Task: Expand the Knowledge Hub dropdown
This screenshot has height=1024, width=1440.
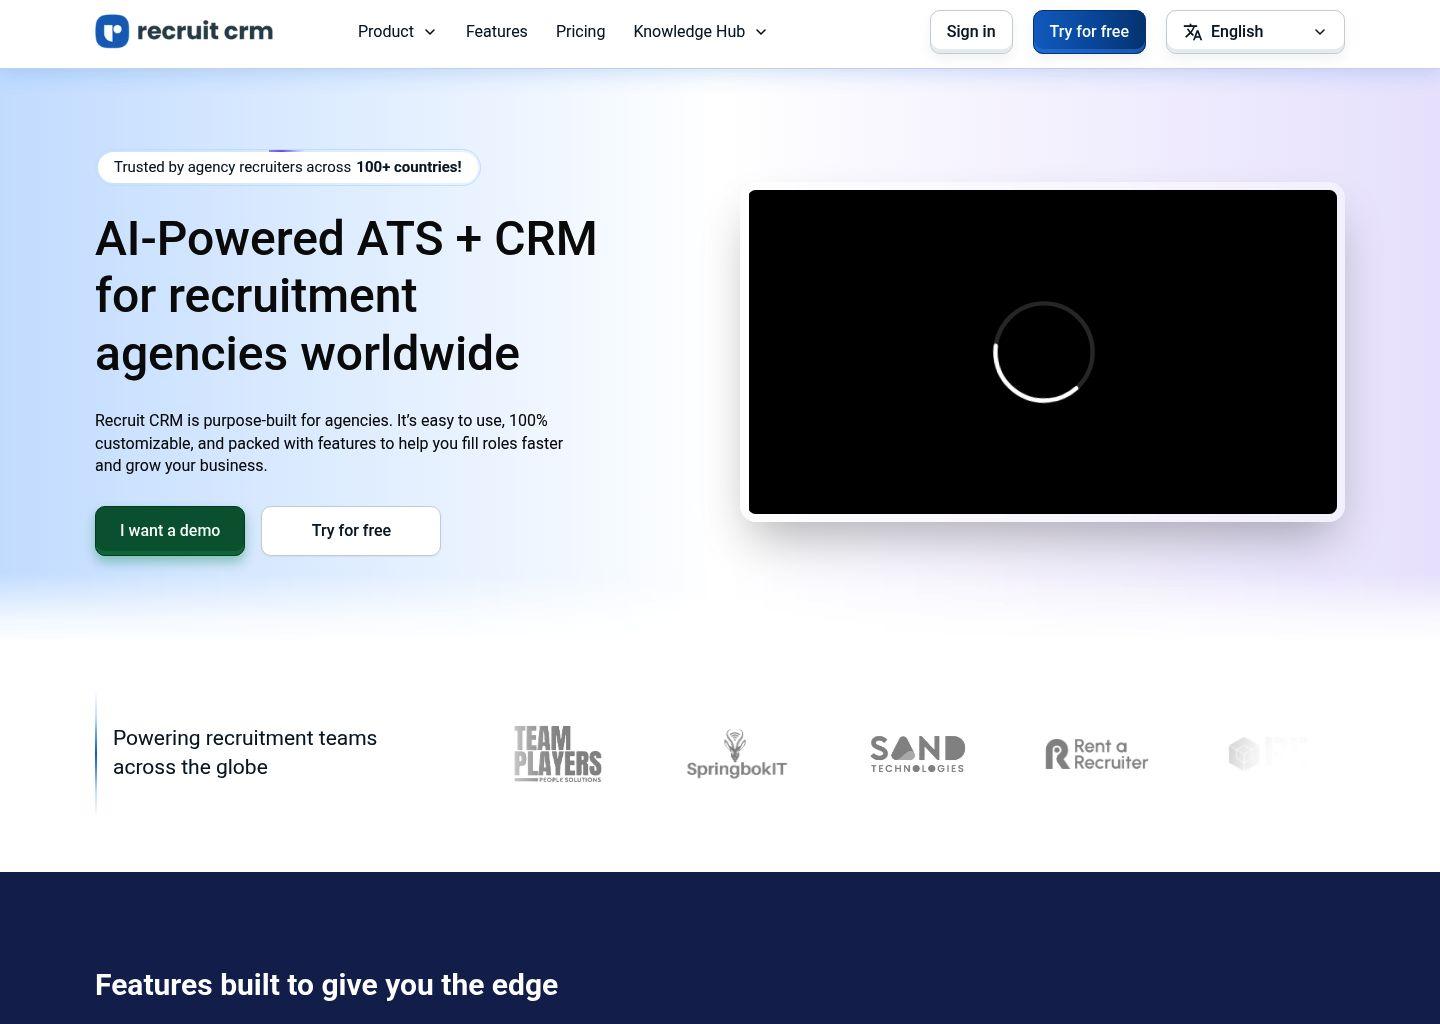Action: coord(699,31)
